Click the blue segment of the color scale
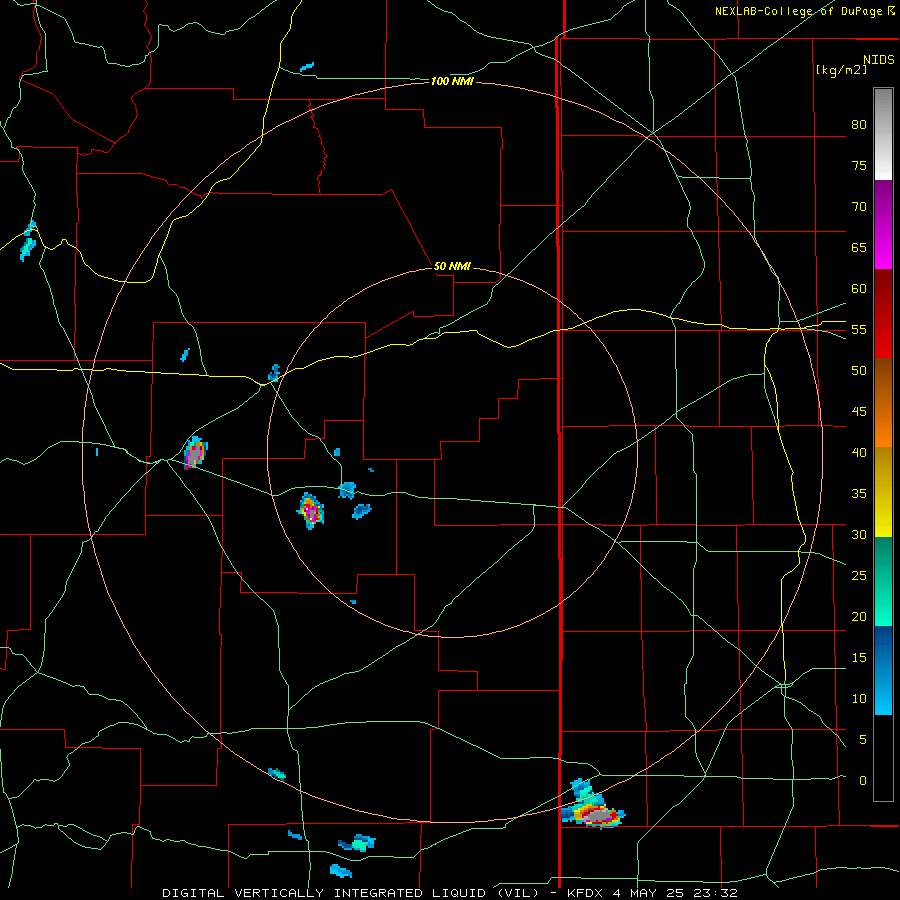The width and height of the screenshot is (900, 900). pos(883,670)
